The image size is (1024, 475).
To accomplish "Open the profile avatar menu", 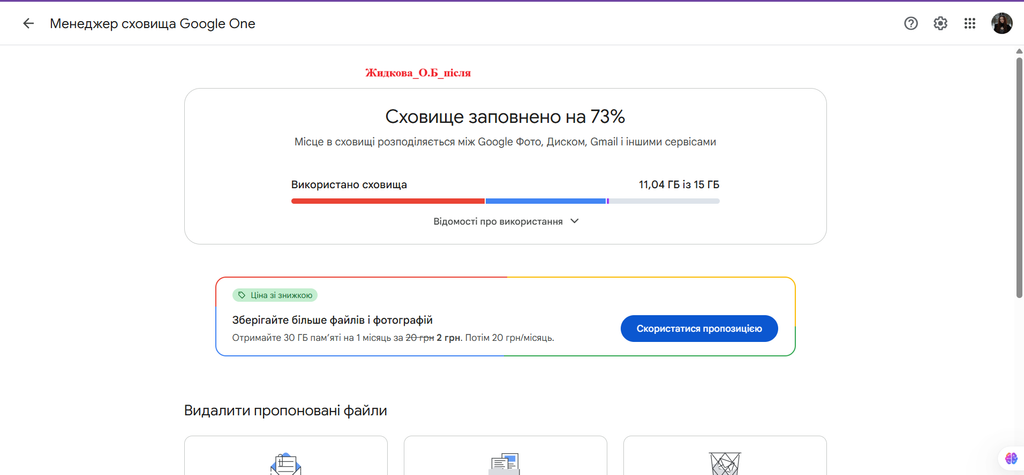I will click(x=1002, y=24).
